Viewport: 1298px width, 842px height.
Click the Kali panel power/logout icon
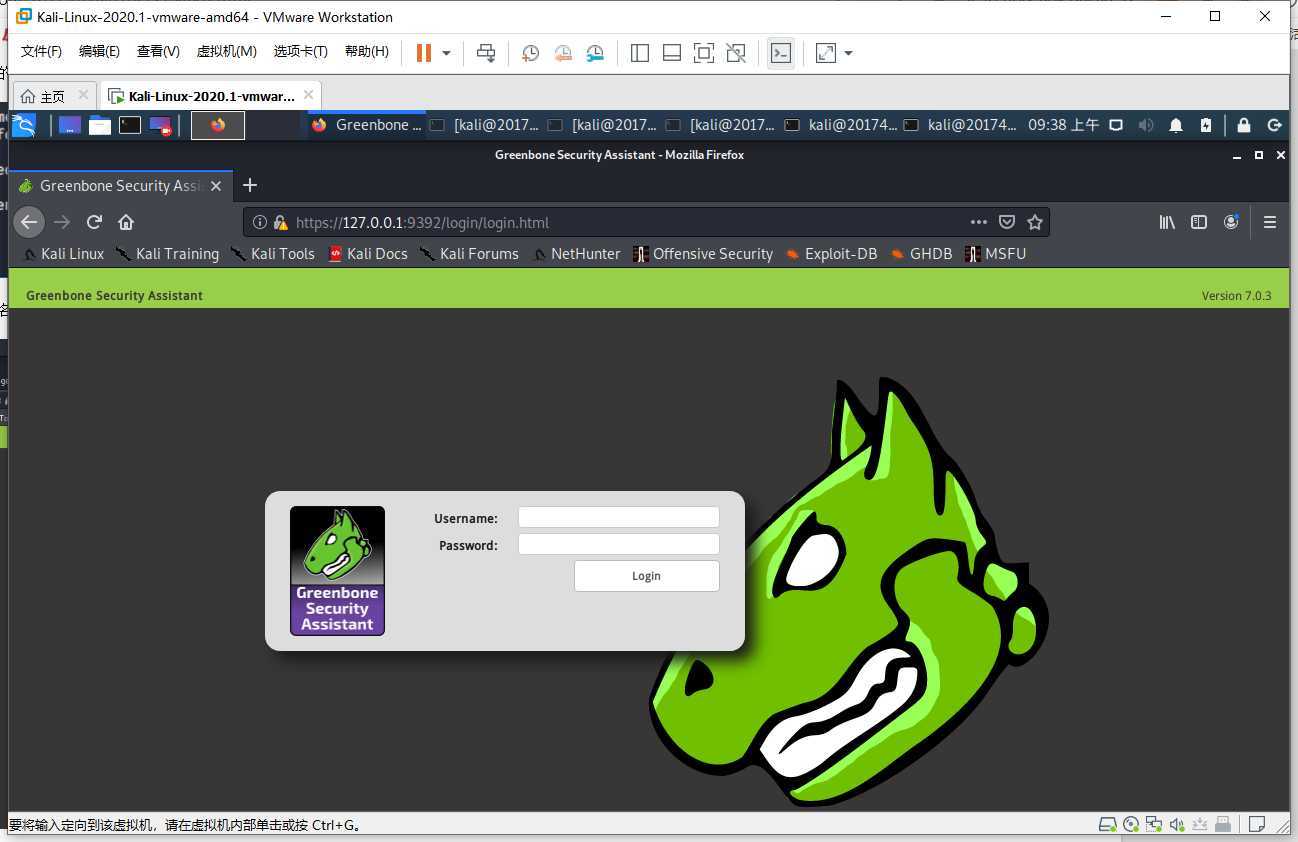click(x=1274, y=125)
